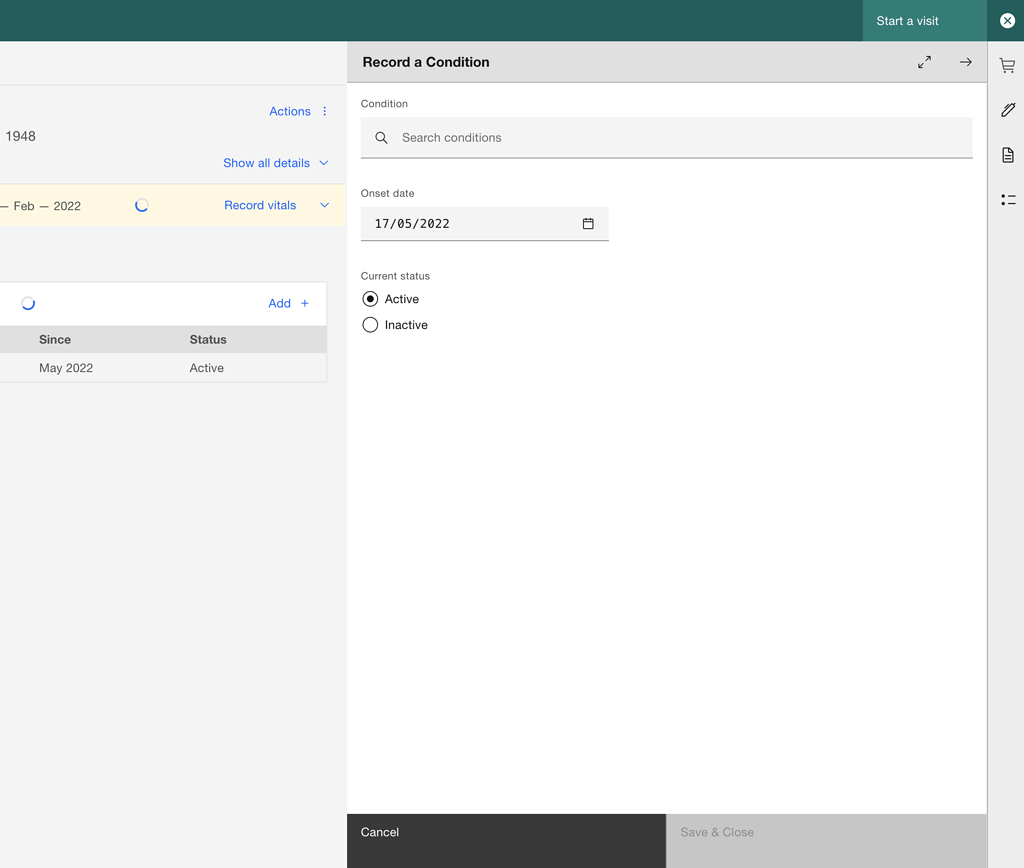Open the Record vitals dropdown chevron

pyautogui.click(x=324, y=205)
